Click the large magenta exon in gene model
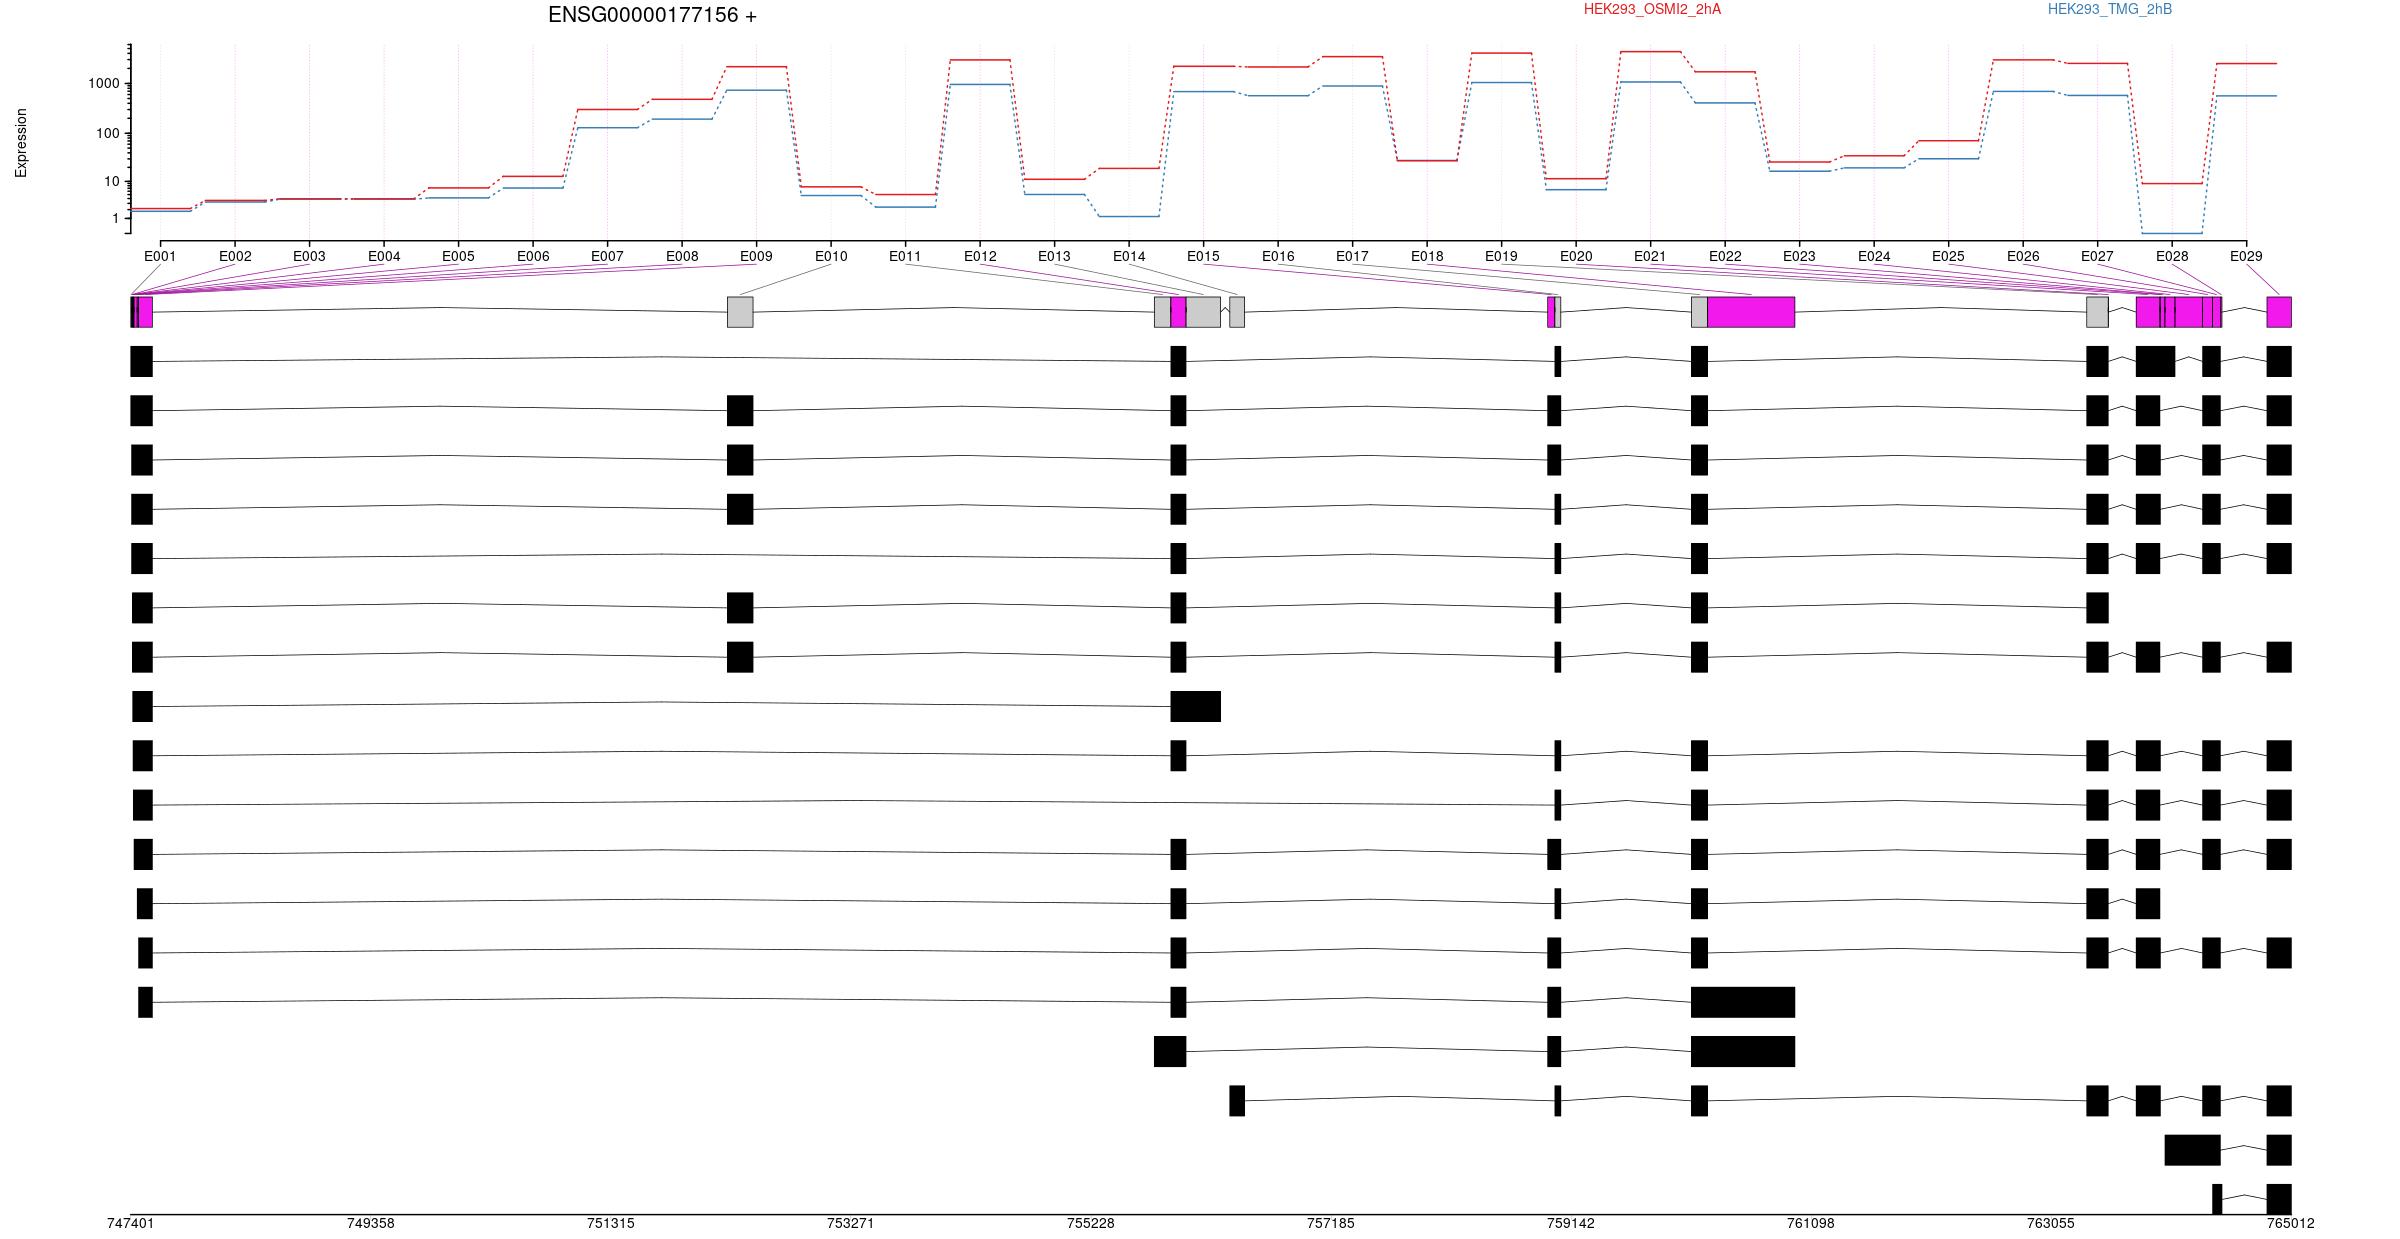The height and width of the screenshot is (1239, 2400). pos(1751,312)
